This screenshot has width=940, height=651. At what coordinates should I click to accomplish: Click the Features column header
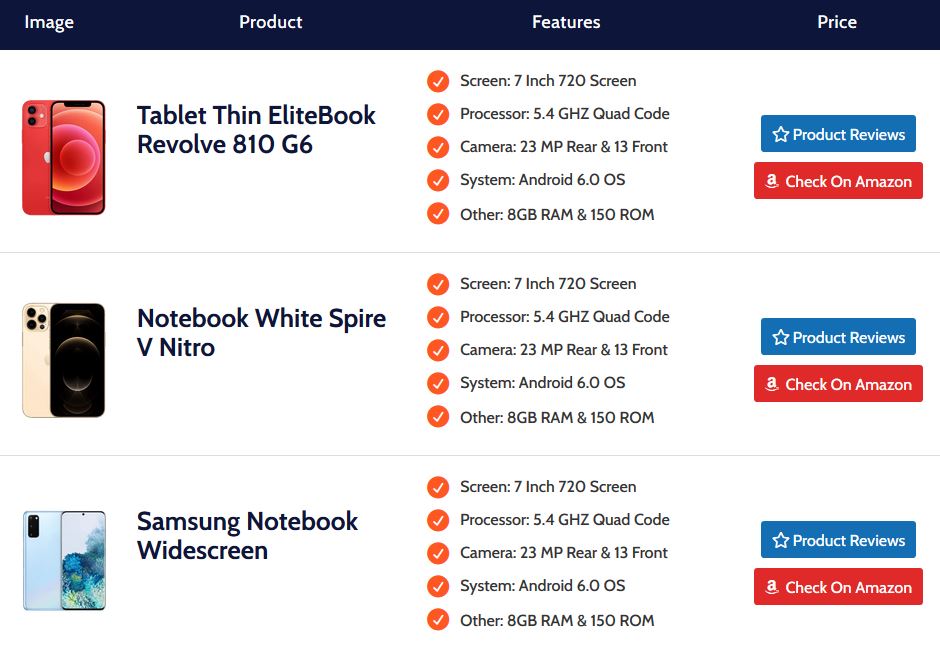click(566, 22)
